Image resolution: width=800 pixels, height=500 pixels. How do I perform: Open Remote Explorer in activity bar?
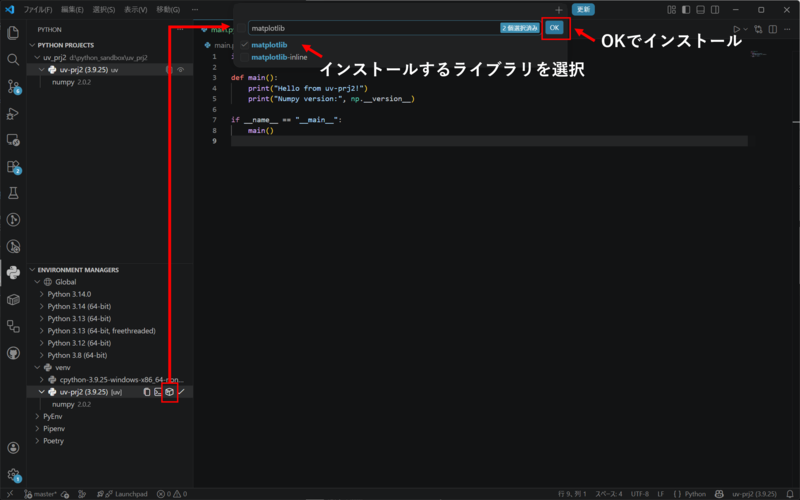coord(13,140)
